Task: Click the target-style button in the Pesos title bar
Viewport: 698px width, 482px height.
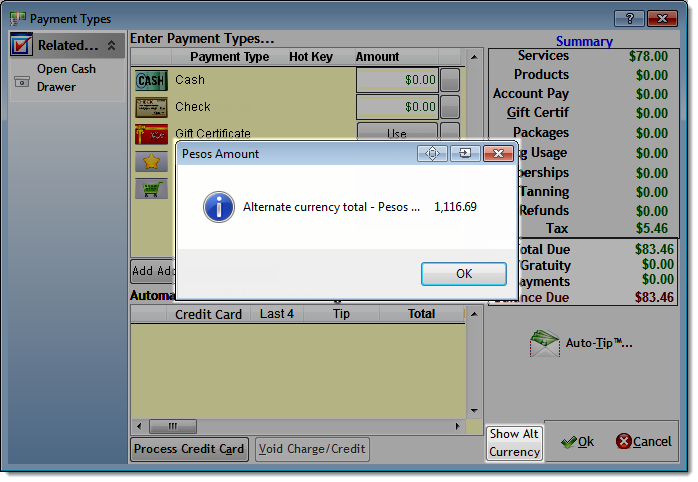Action: [432, 153]
